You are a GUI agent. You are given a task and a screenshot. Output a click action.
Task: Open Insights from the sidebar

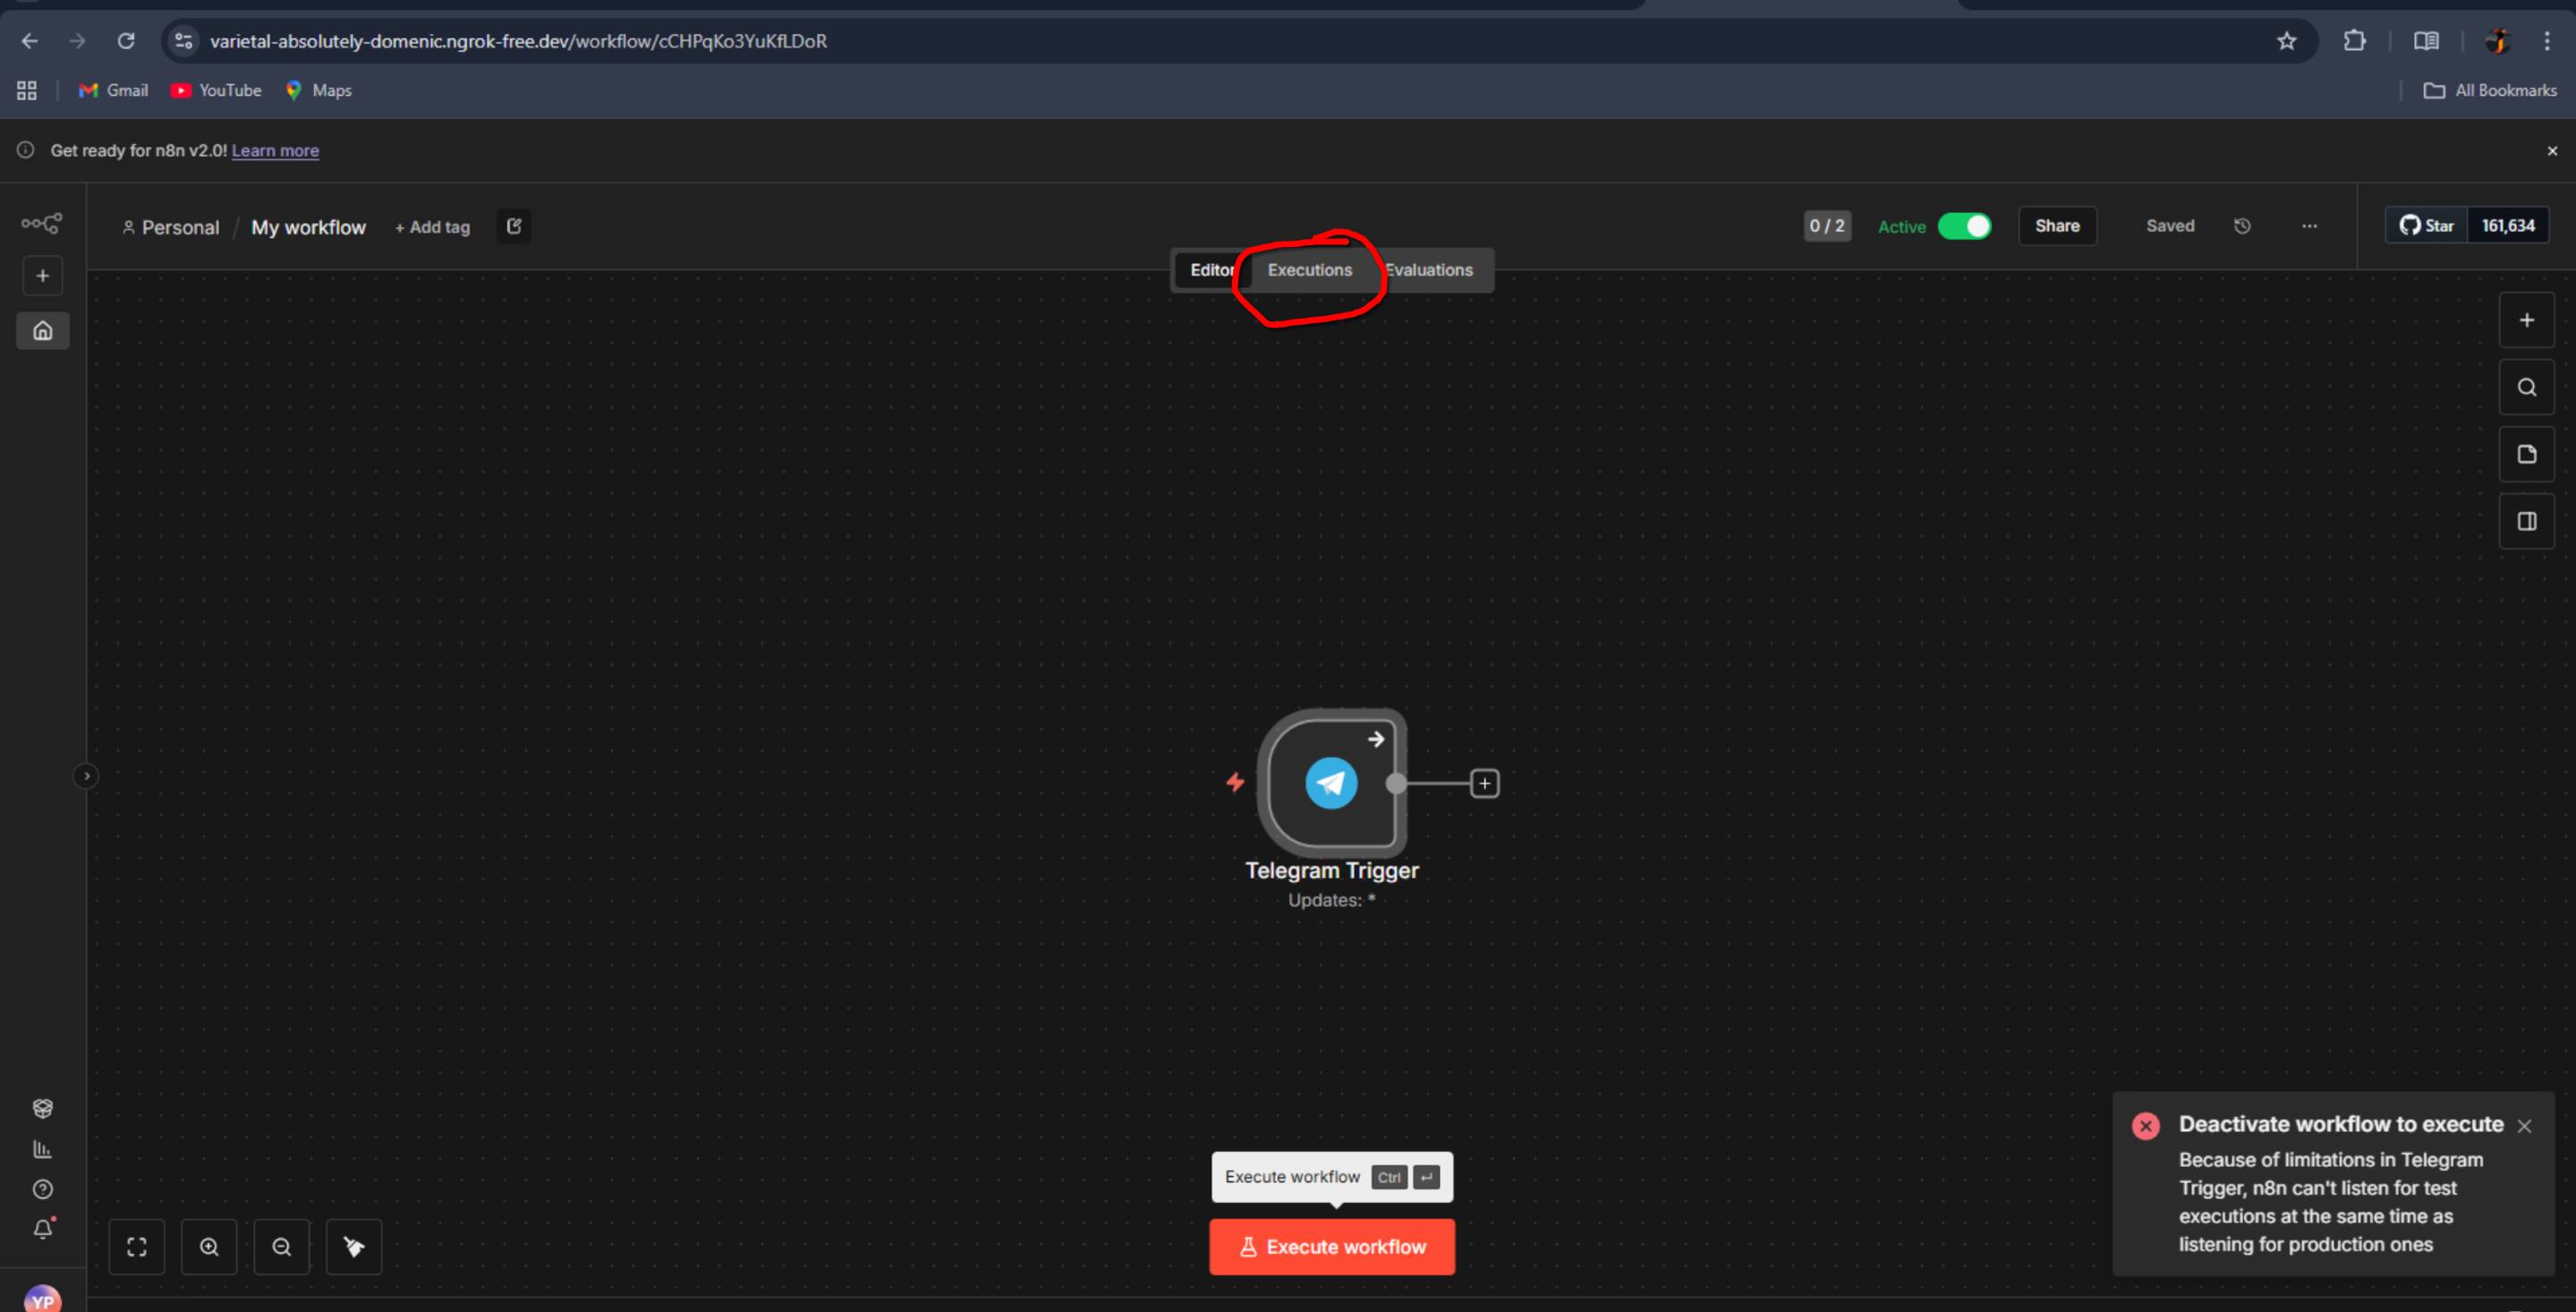pos(43,1149)
